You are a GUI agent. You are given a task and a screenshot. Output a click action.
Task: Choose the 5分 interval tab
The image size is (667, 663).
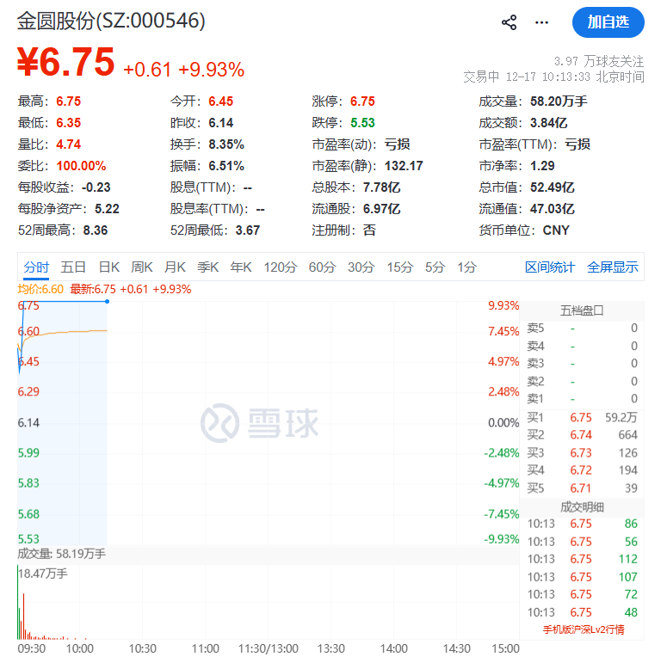tap(435, 267)
